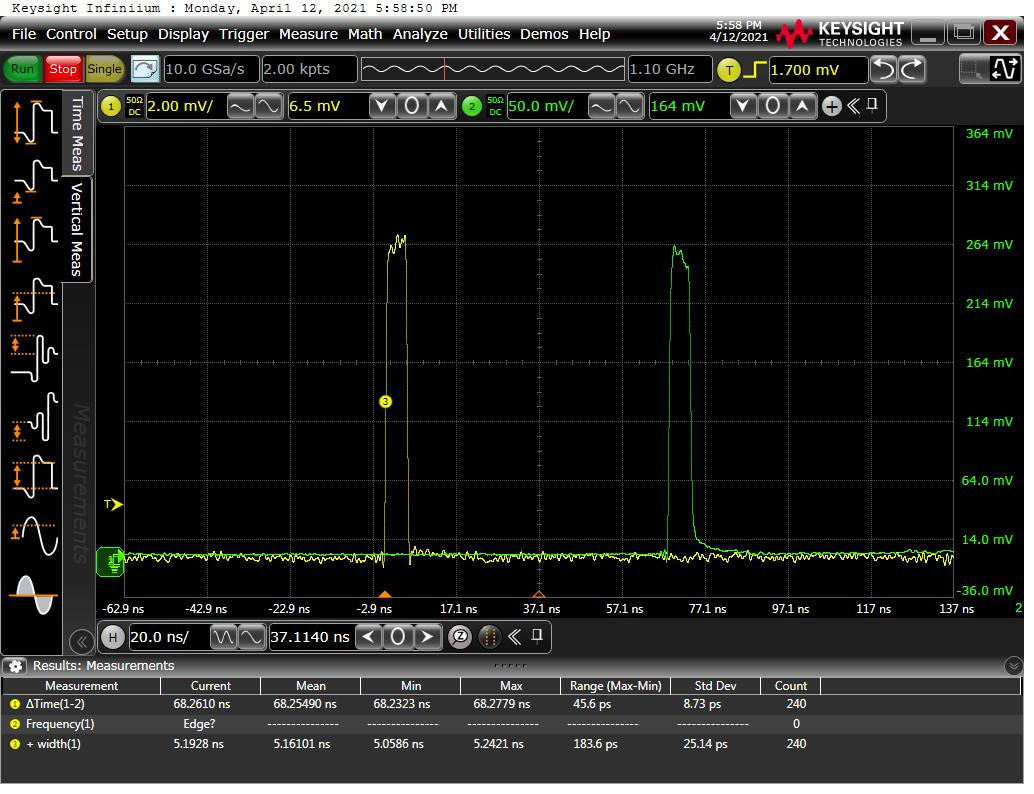Viewport: 1034px width, 794px height.
Task: Toggle channel 2 on/off button
Action: [472, 106]
